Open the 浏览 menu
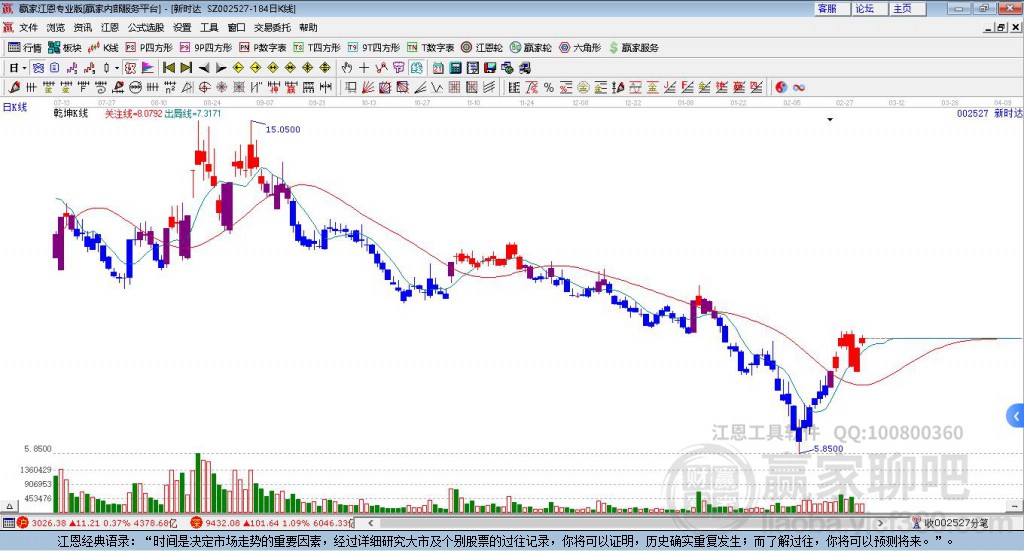 point(56,27)
